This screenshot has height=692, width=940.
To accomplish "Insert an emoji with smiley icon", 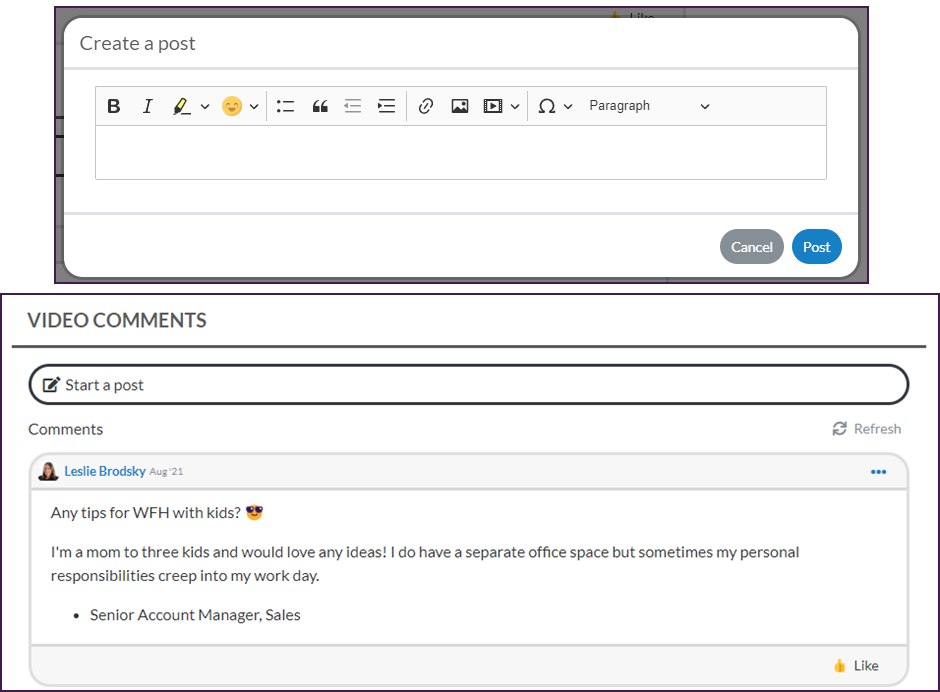I will coord(232,106).
